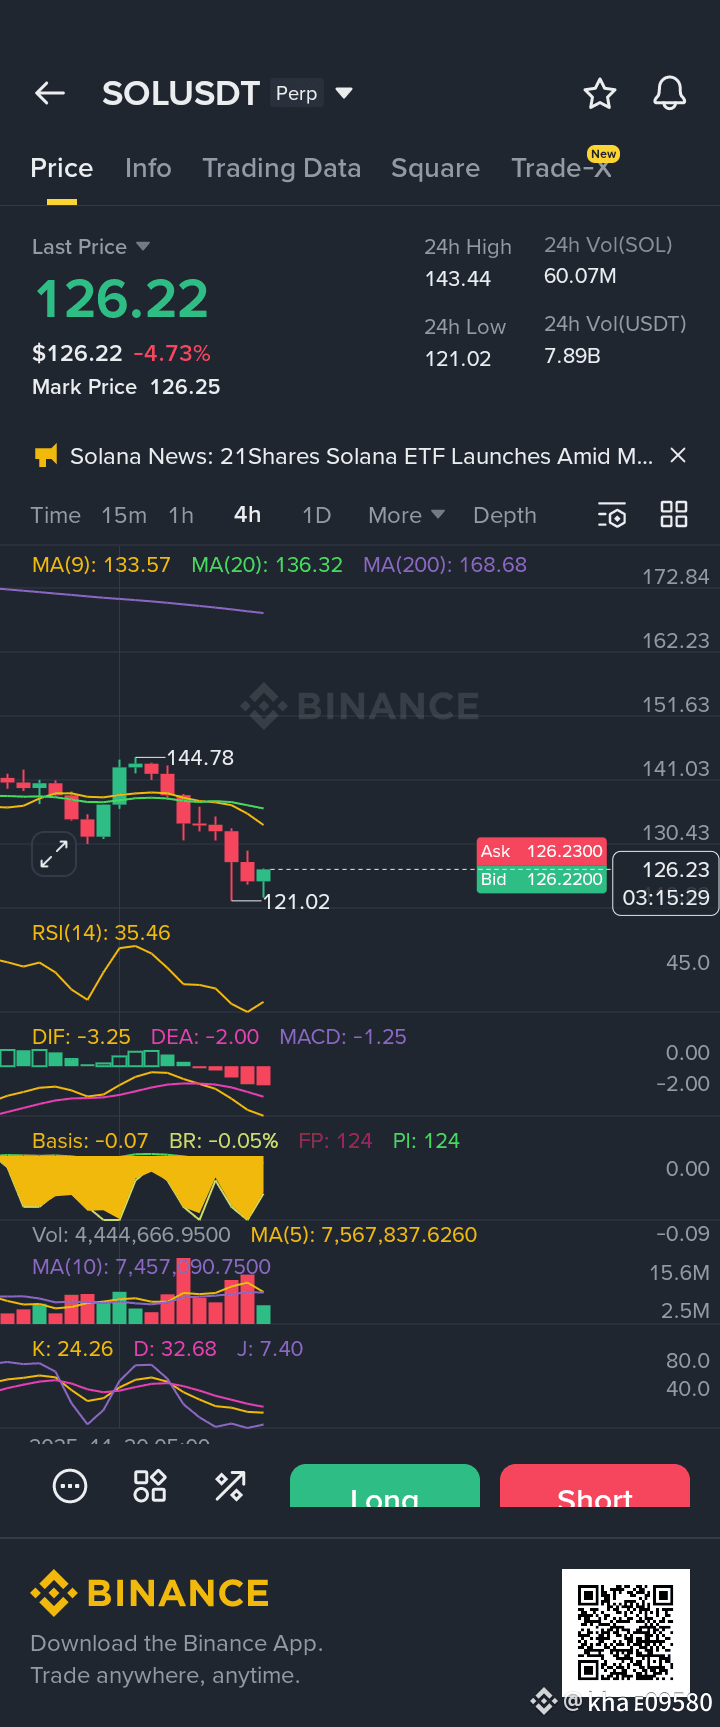Tap the Bid 126.2200 price tag

click(541, 879)
